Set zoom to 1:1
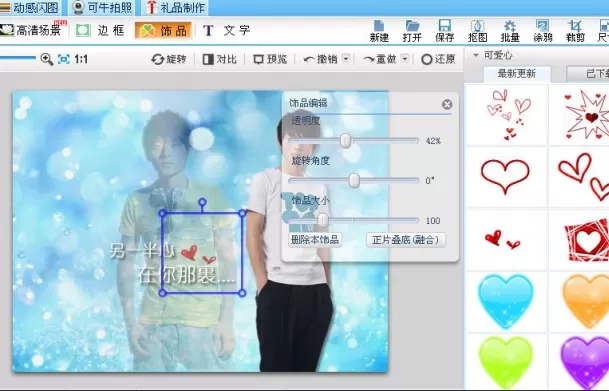The width and height of the screenshot is (609, 391). pos(81,59)
